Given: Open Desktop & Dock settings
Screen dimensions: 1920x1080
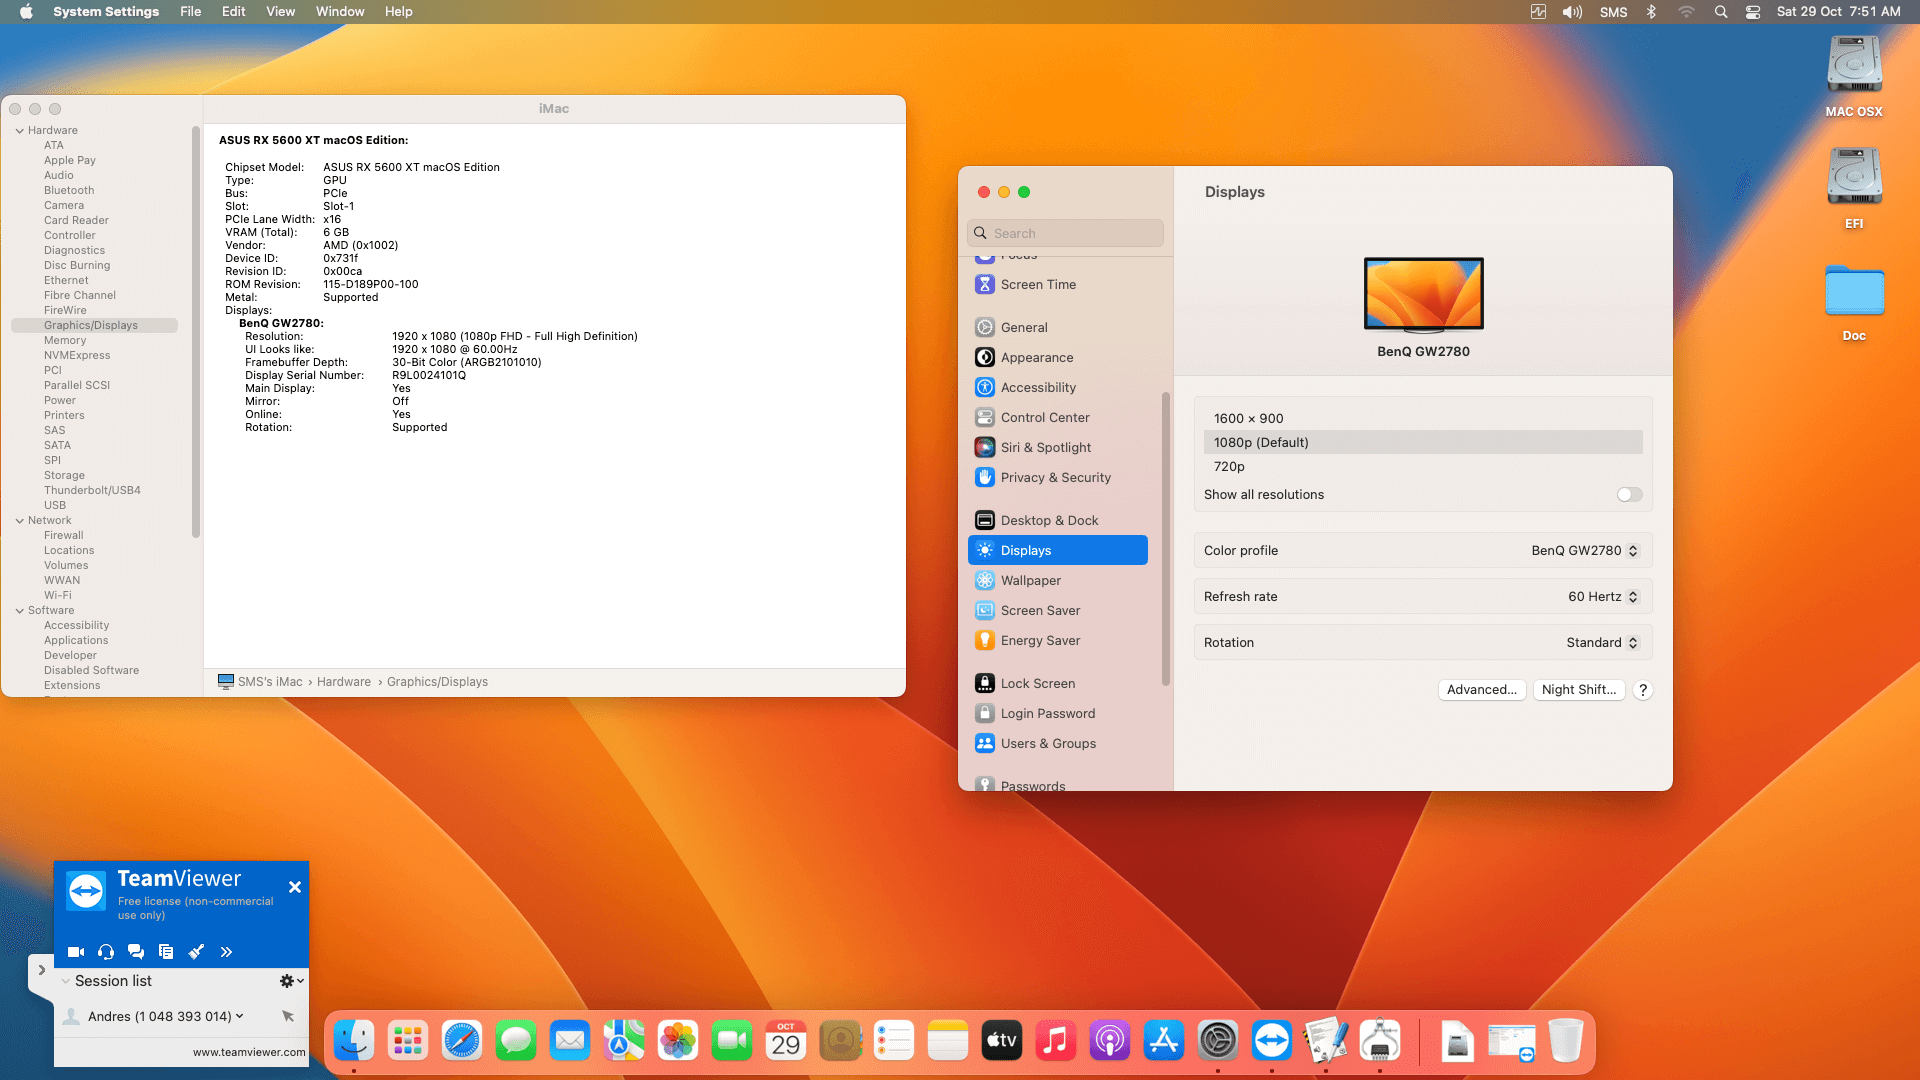Looking at the screenshot, I should point(1058,521).
